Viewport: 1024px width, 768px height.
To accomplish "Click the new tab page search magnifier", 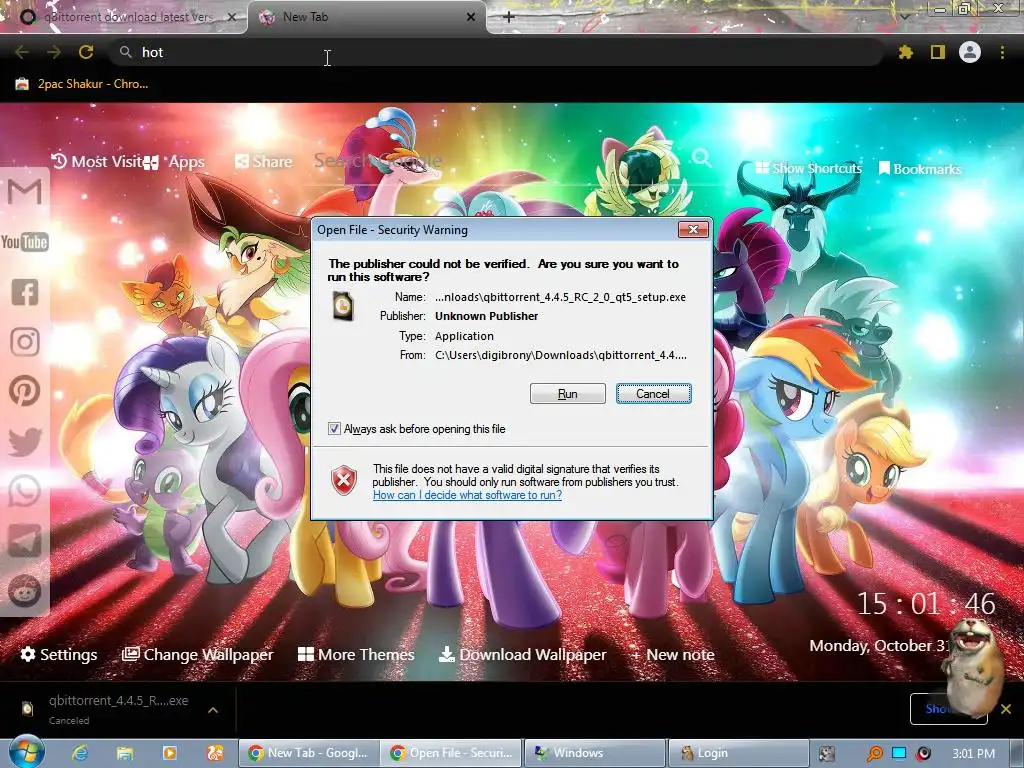I will [701, 158].
